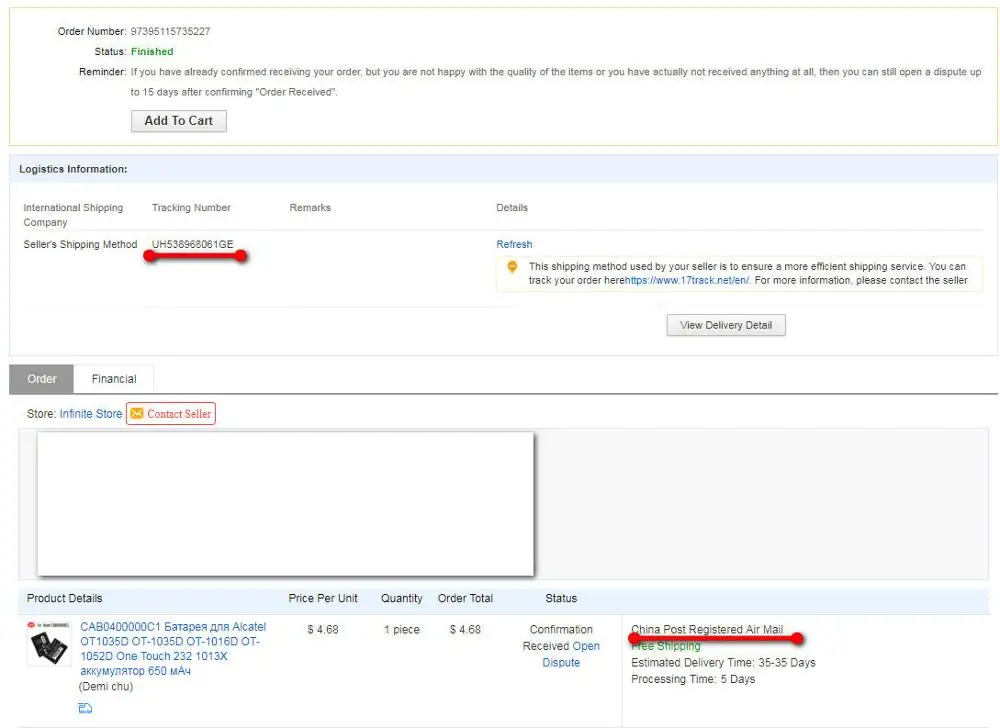Screen dimensions: 1000x728
Task: Switch to the Financial tab
Action: click(114, 379)
